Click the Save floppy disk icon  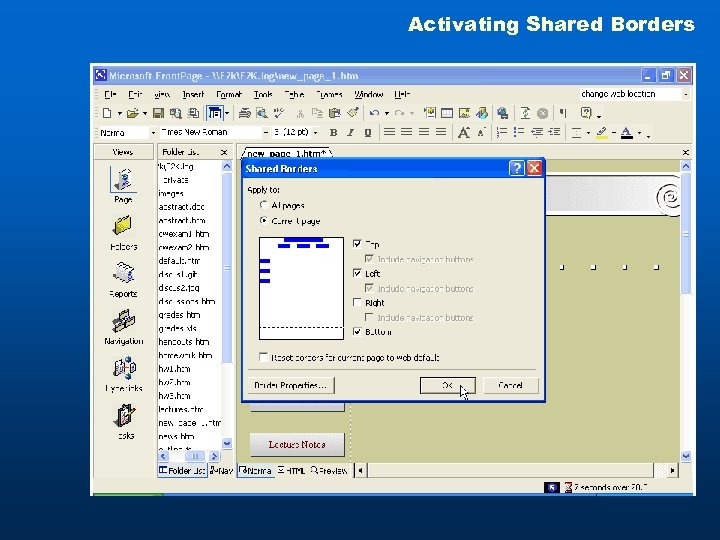pyautogui.click(x=158, y=113)
